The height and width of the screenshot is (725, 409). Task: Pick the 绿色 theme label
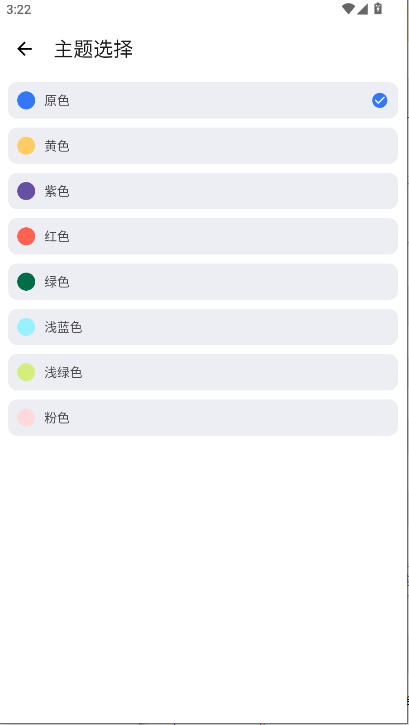(x=57, y=282)
